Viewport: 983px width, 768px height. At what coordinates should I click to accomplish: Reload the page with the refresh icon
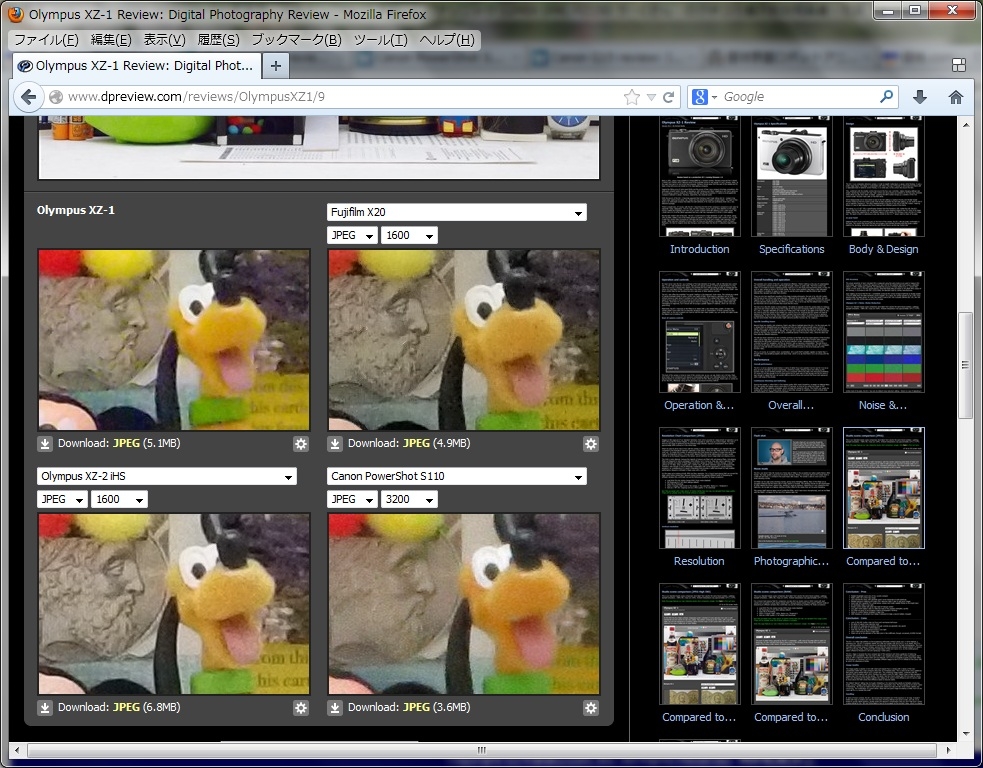[669, 97]
